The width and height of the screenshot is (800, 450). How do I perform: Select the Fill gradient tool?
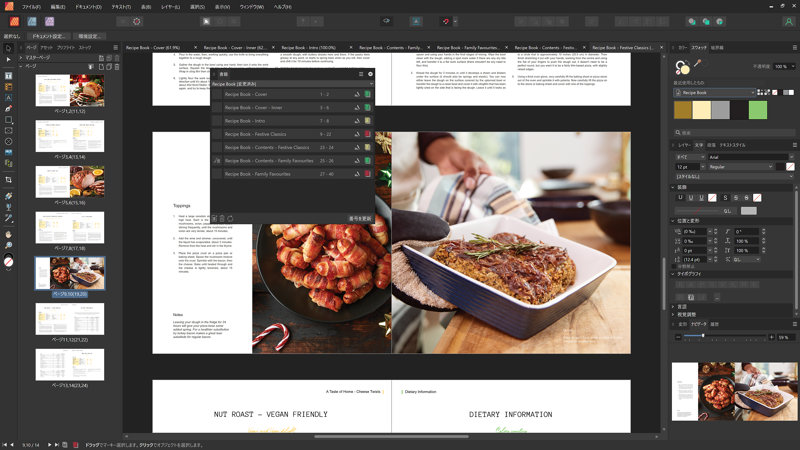coord(8,196)
